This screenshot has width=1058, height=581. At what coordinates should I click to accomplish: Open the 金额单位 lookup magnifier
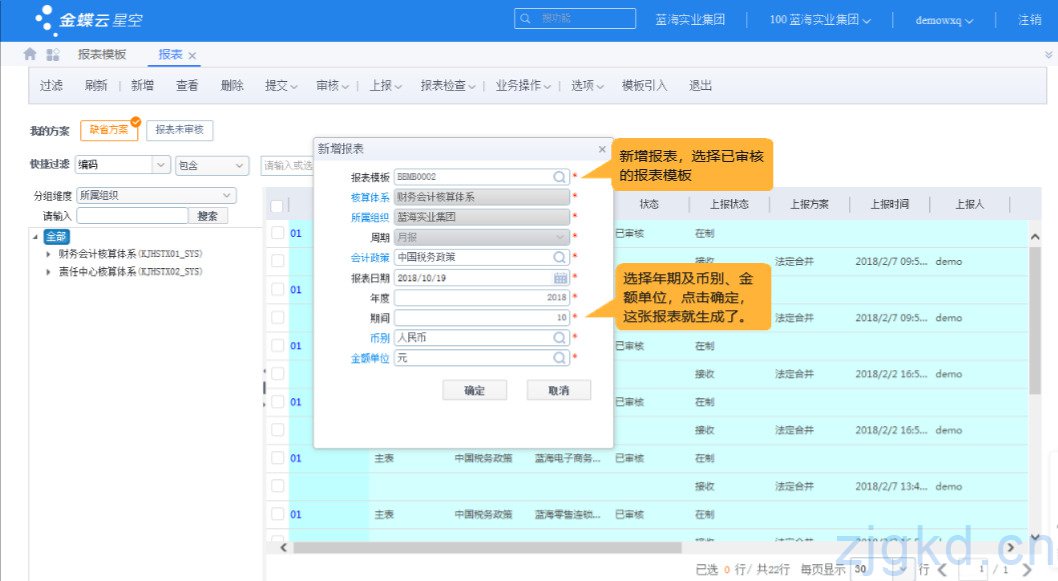pyautogui.click(x=559, y=358)
